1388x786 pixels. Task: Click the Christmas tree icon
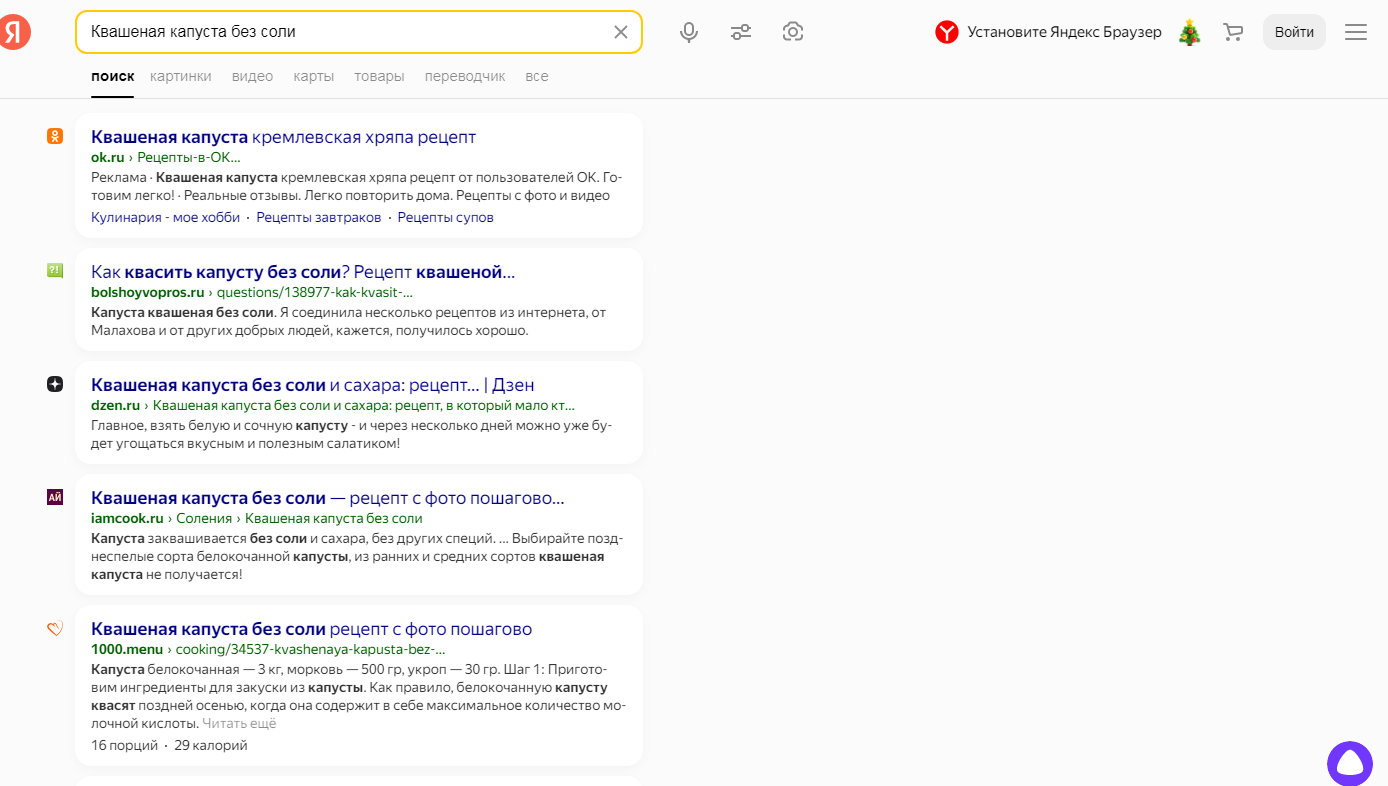coord(1189,32)
